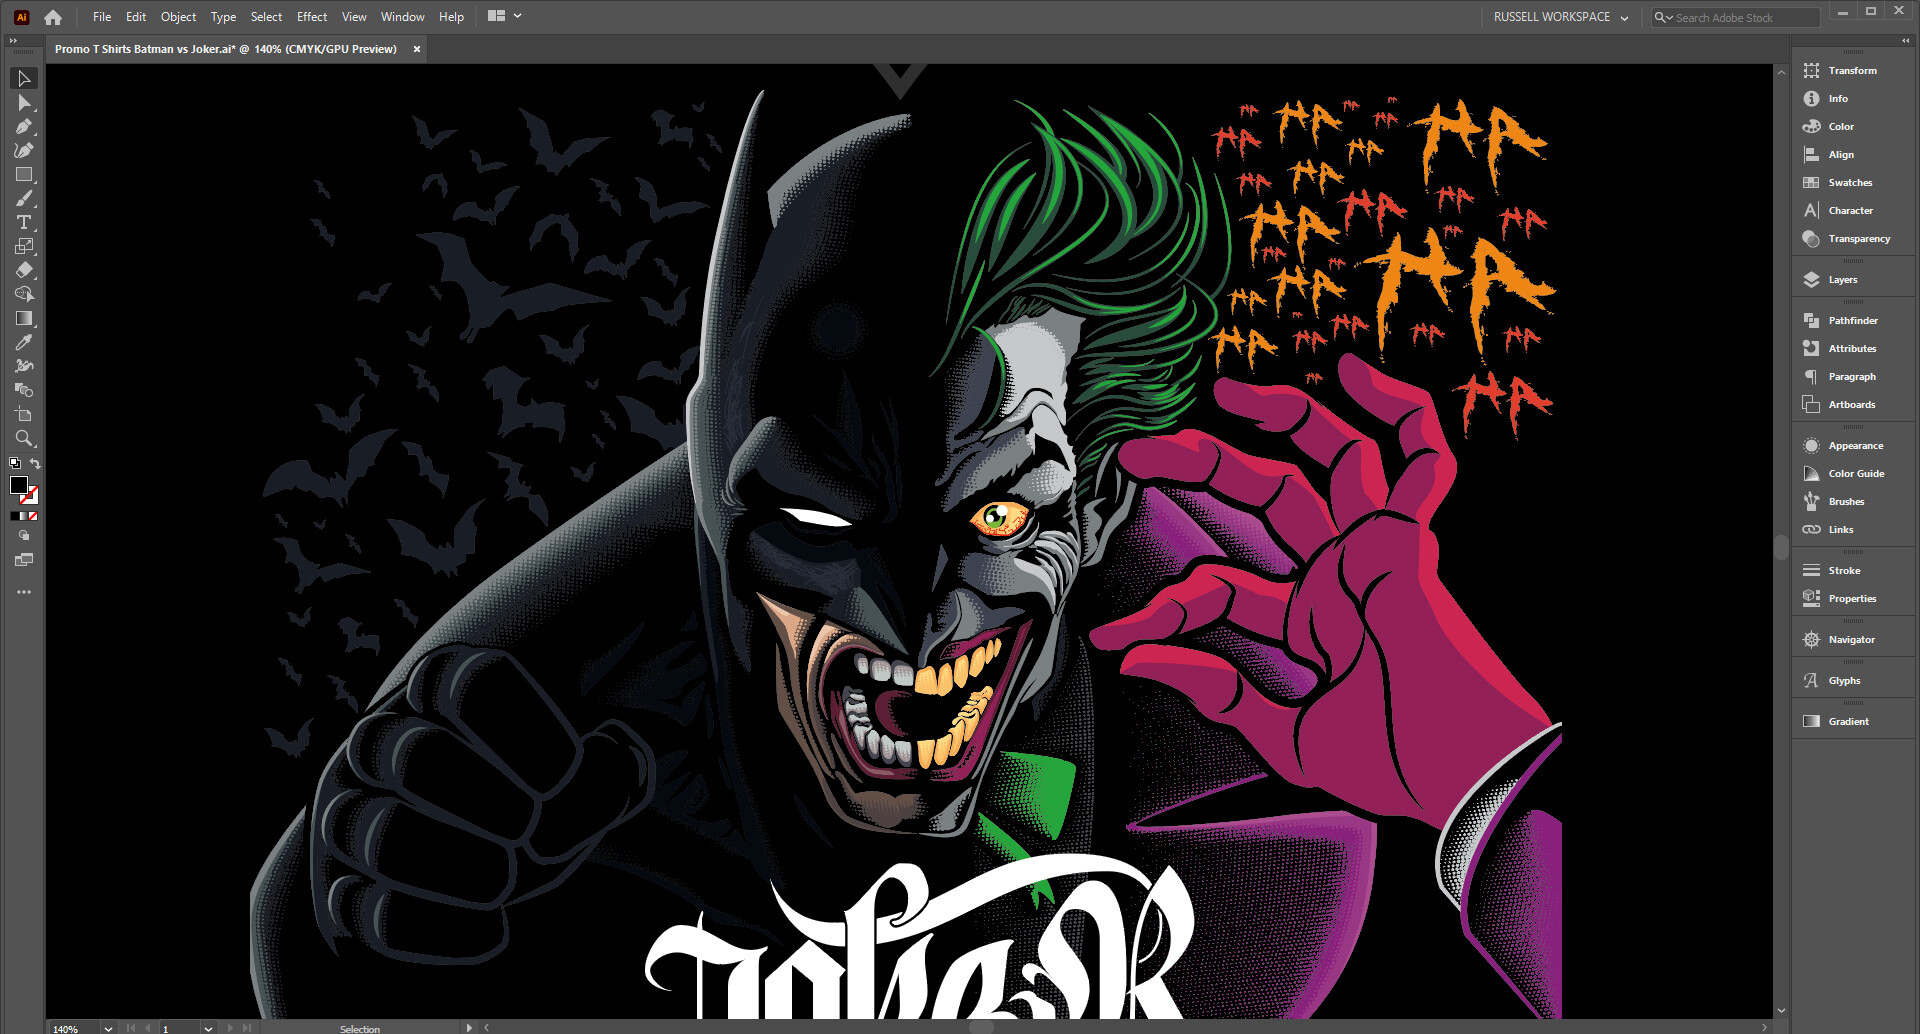Image resolution: width=1920 pixels, height=1034 pixels.
Task: Pick the Eyedropper tool
Action: 22,342
